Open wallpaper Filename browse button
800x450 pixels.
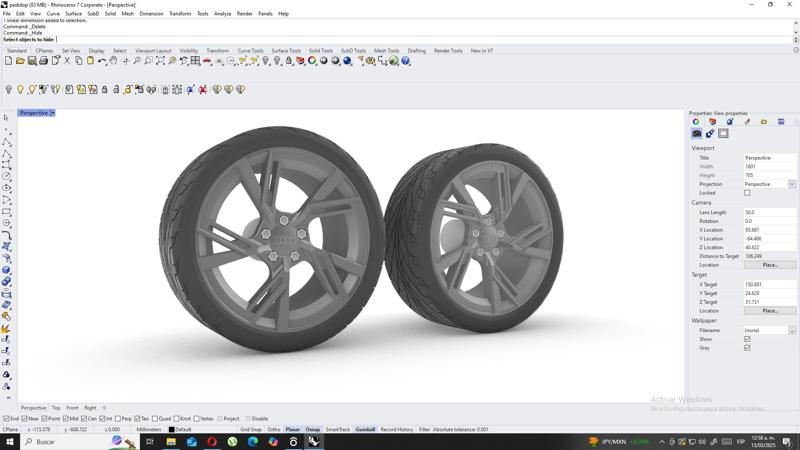(x=791, y=330)
